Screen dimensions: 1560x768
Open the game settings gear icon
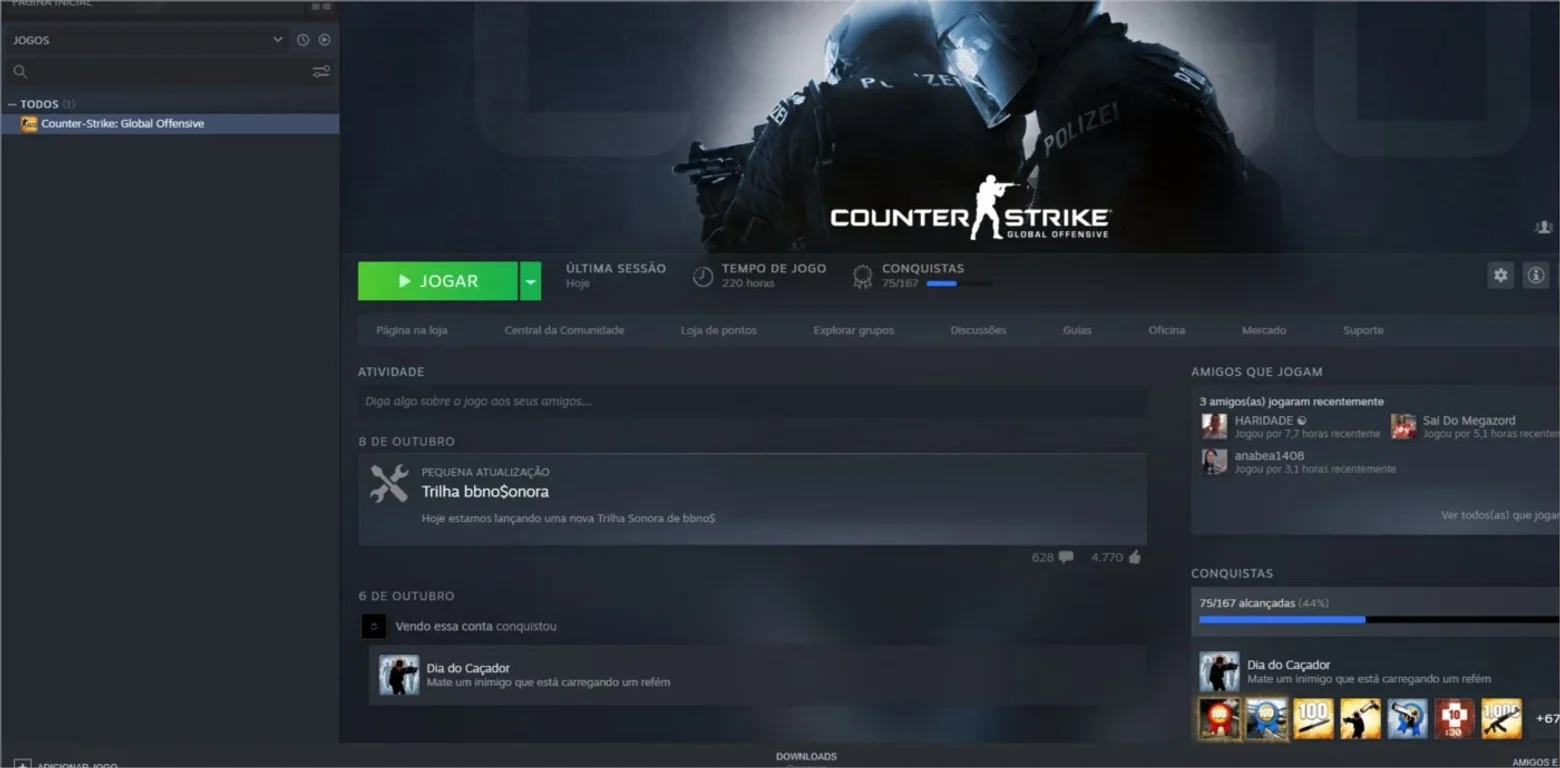pyautogui.click(x=1500, y=275)
